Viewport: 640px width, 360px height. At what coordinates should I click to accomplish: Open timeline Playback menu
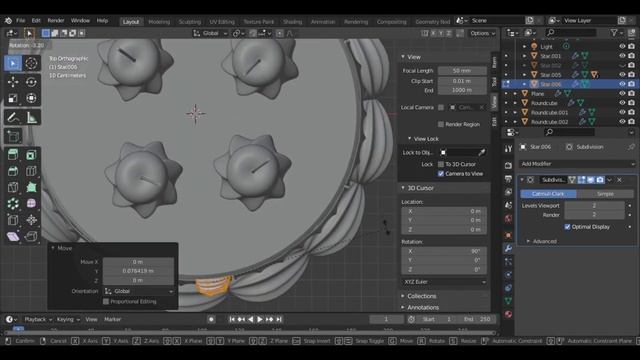pos(38,320)
